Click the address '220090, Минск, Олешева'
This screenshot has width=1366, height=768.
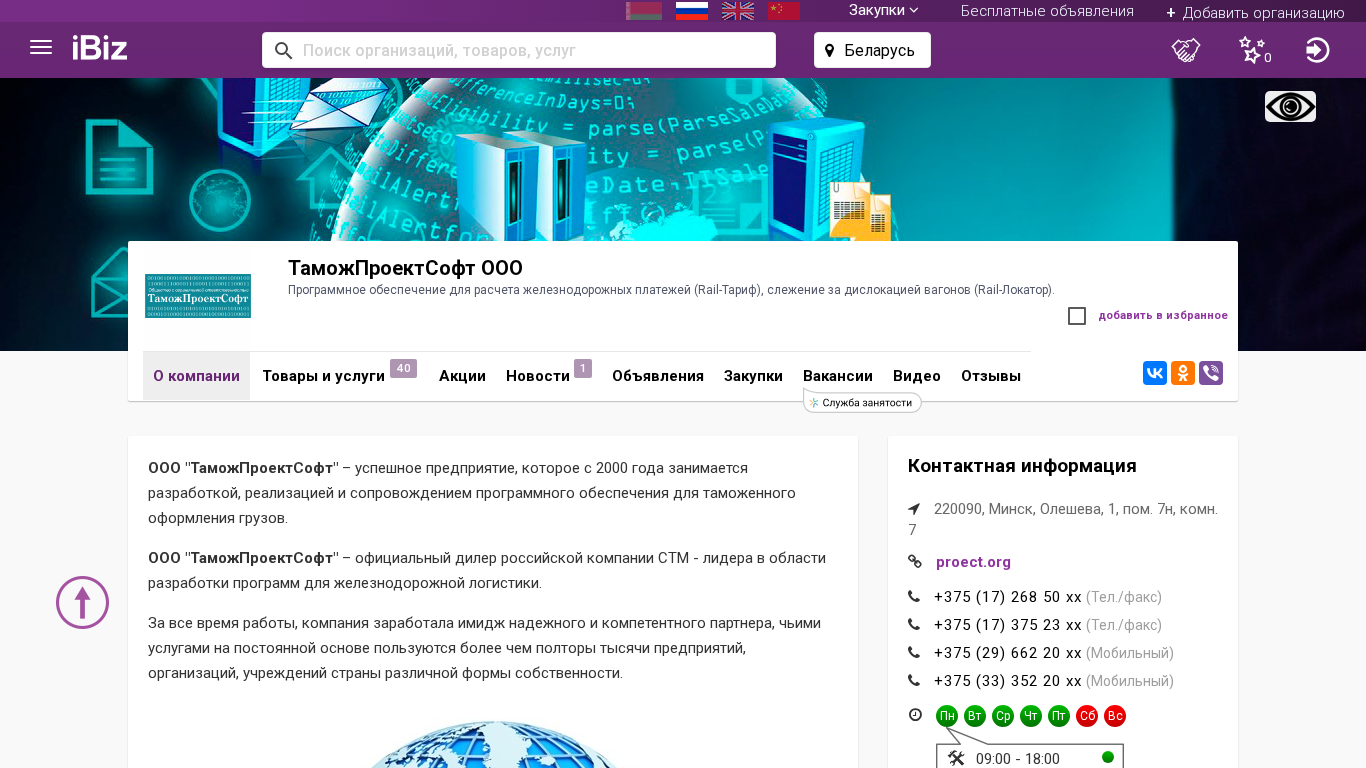[x=1063, y=519]
